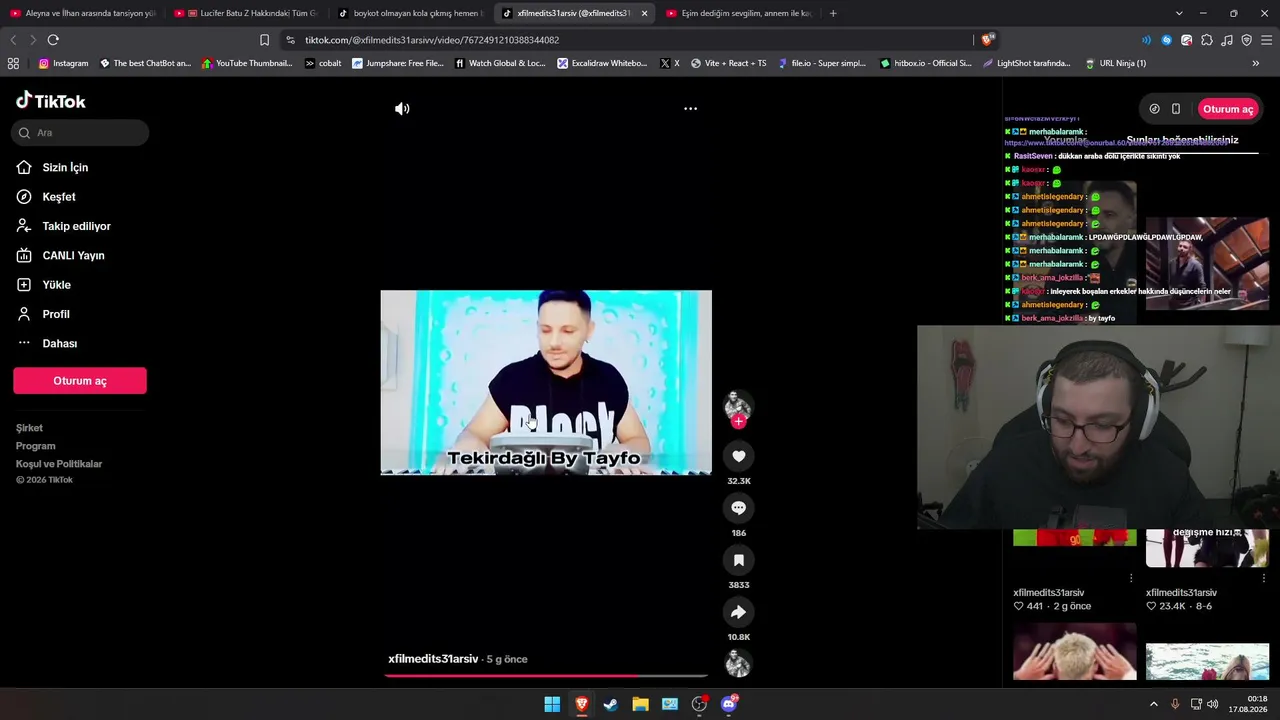Open the video three-dot options menu

coord(690,108)
